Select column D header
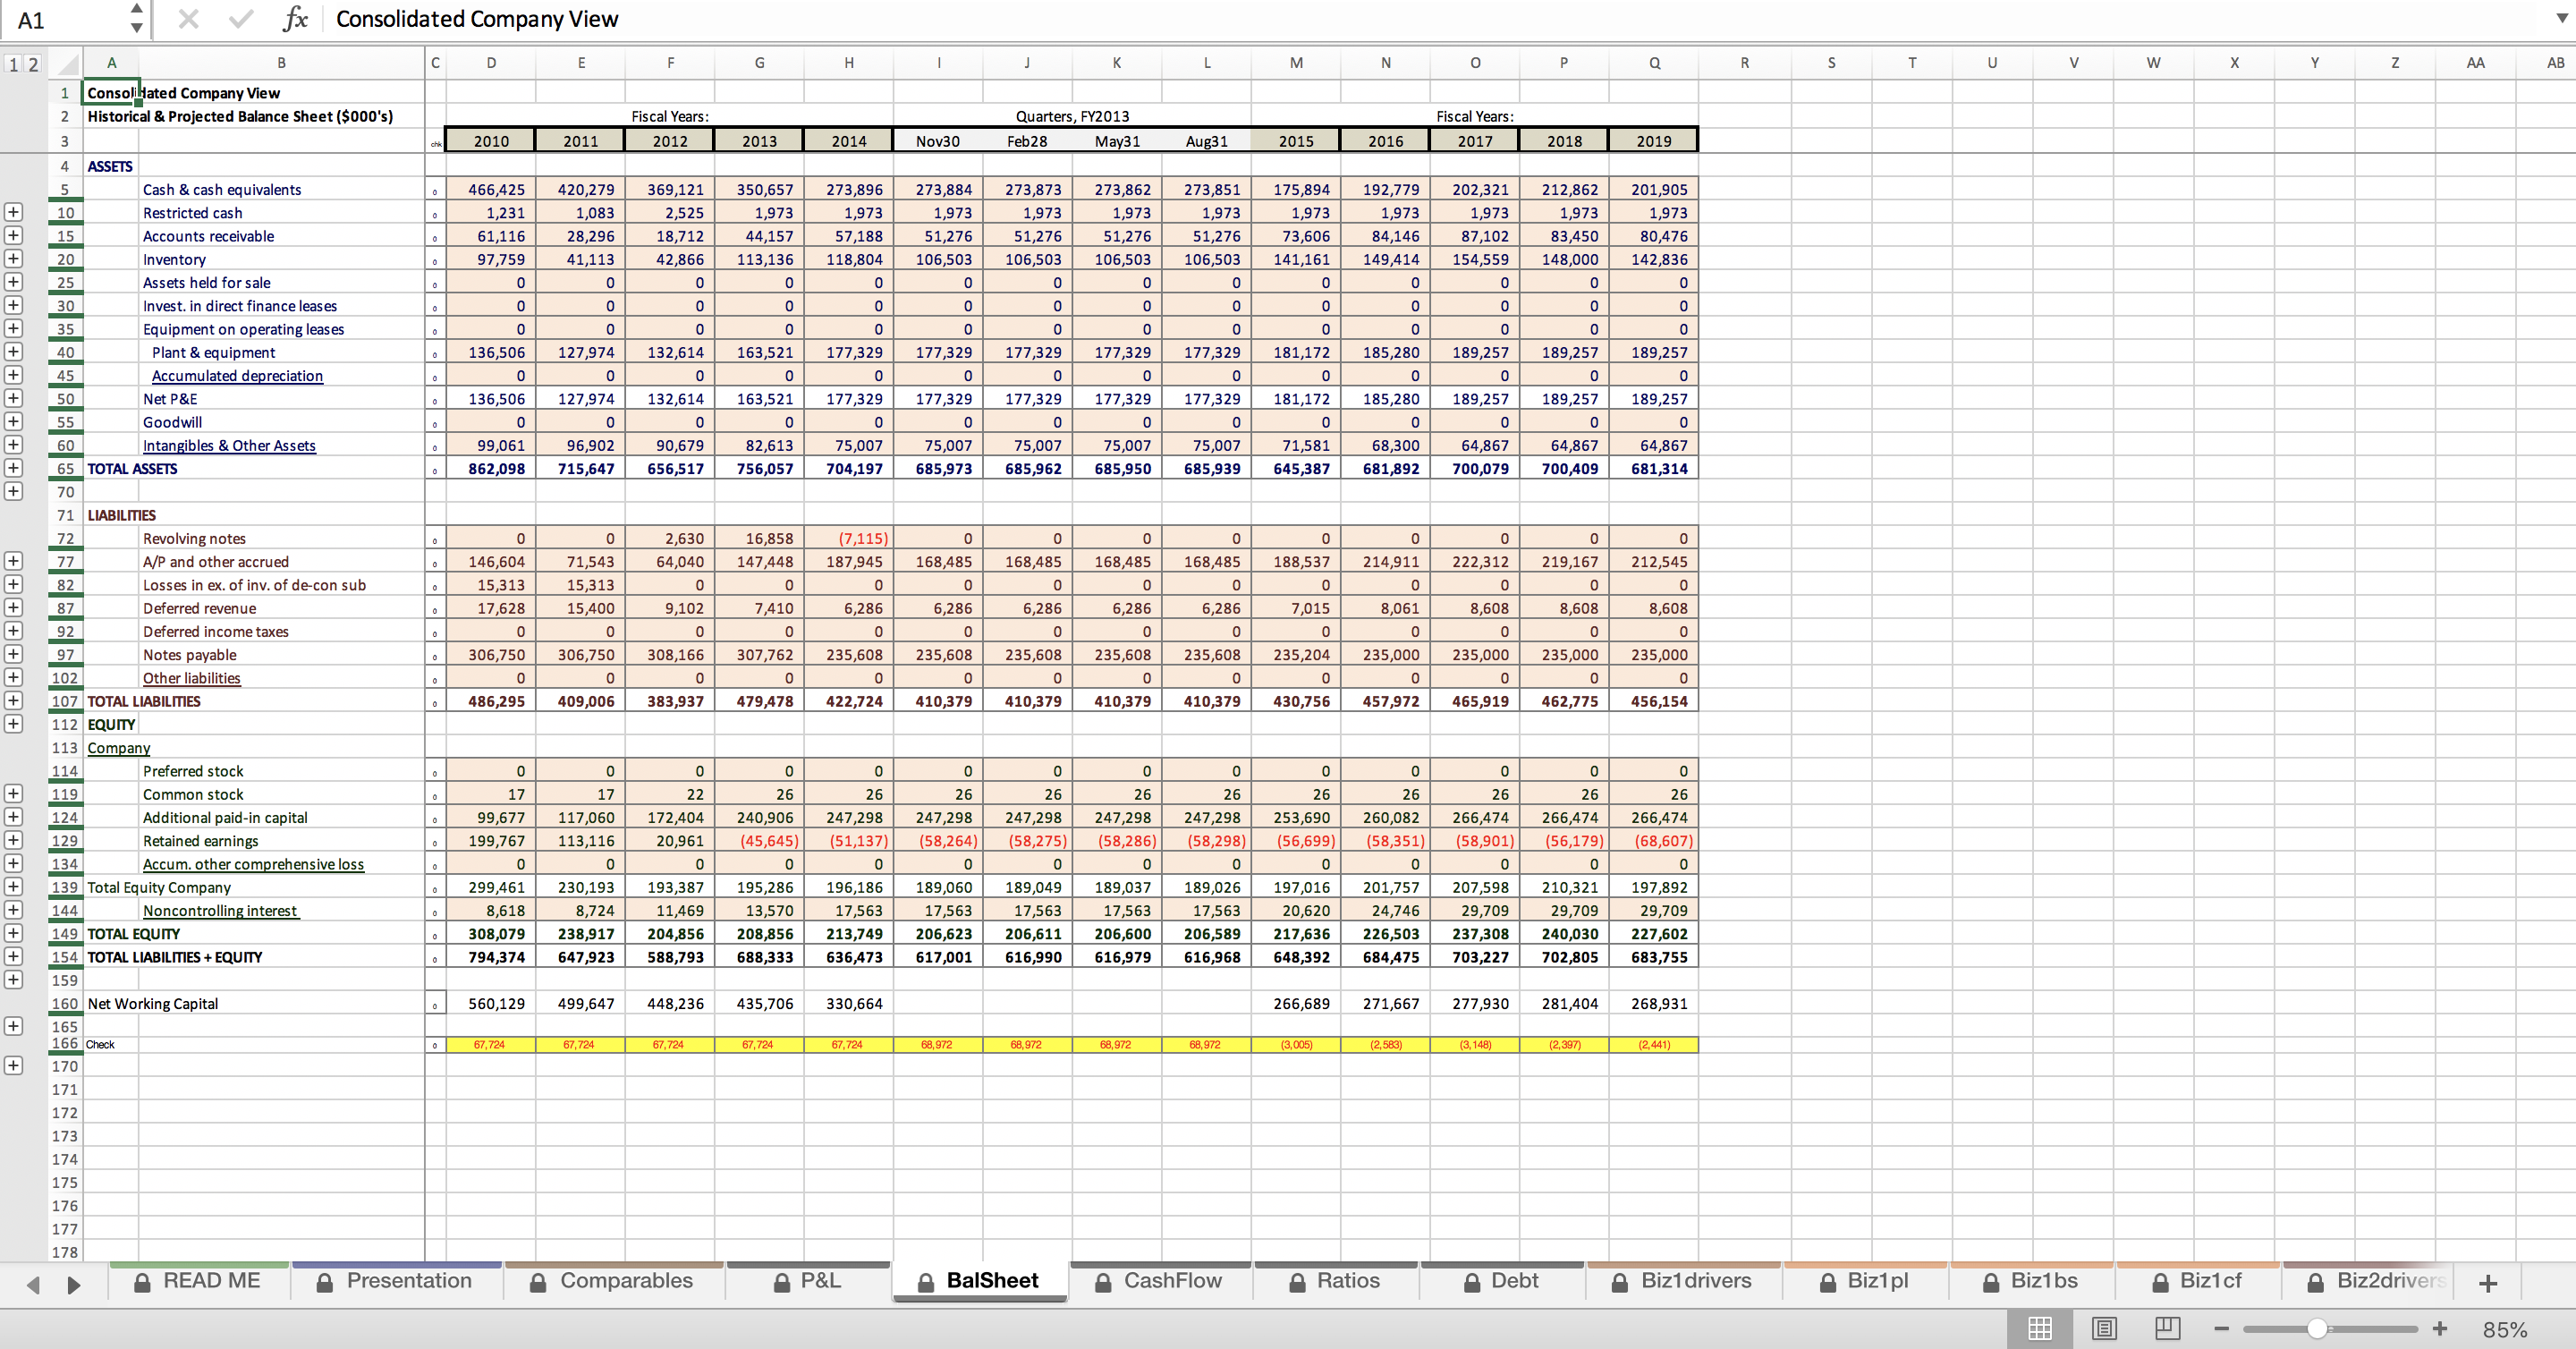 tap(491, 63)
